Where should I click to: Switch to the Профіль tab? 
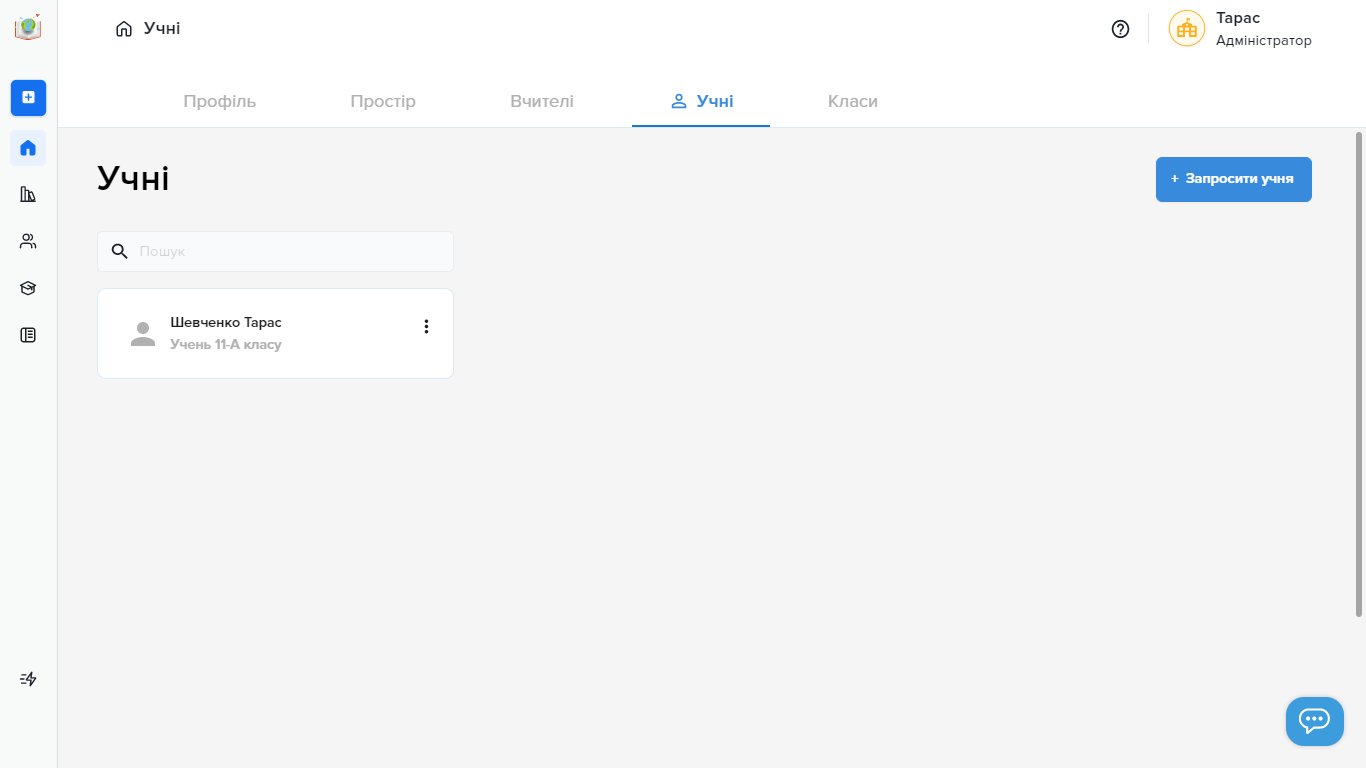[x=220, y=101]
